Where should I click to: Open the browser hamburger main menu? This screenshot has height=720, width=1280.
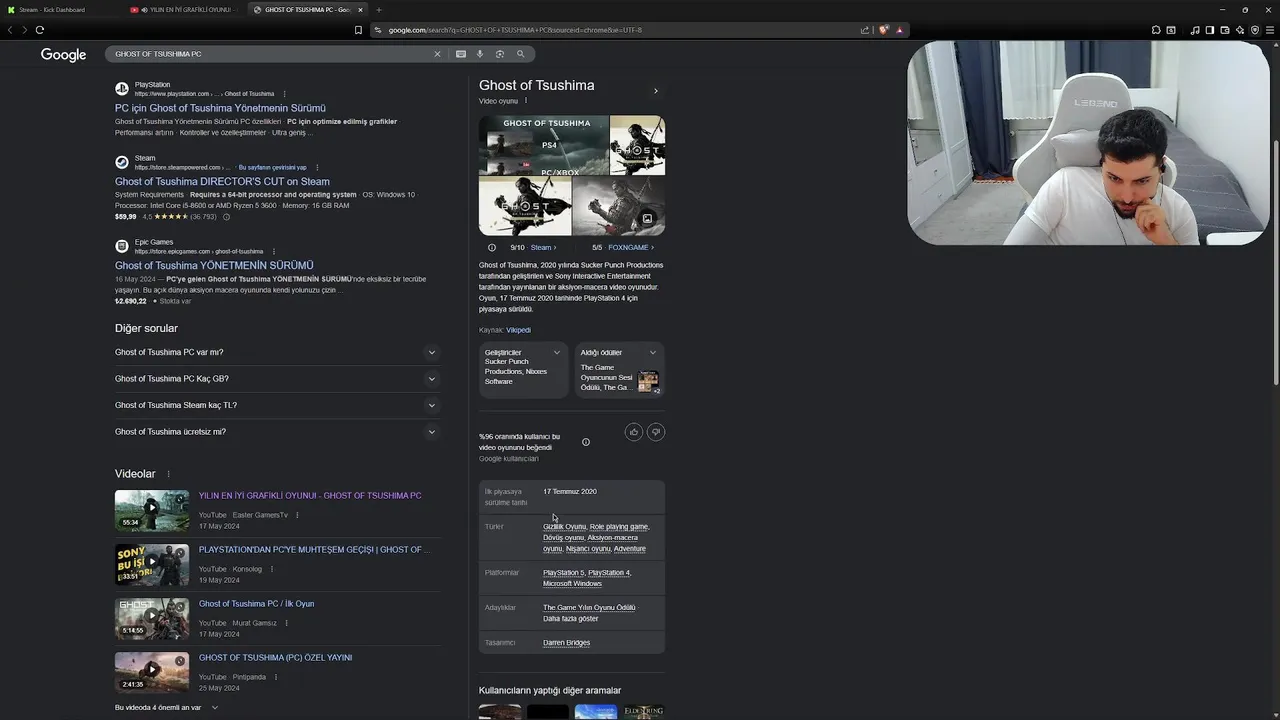coord(1270,30)
